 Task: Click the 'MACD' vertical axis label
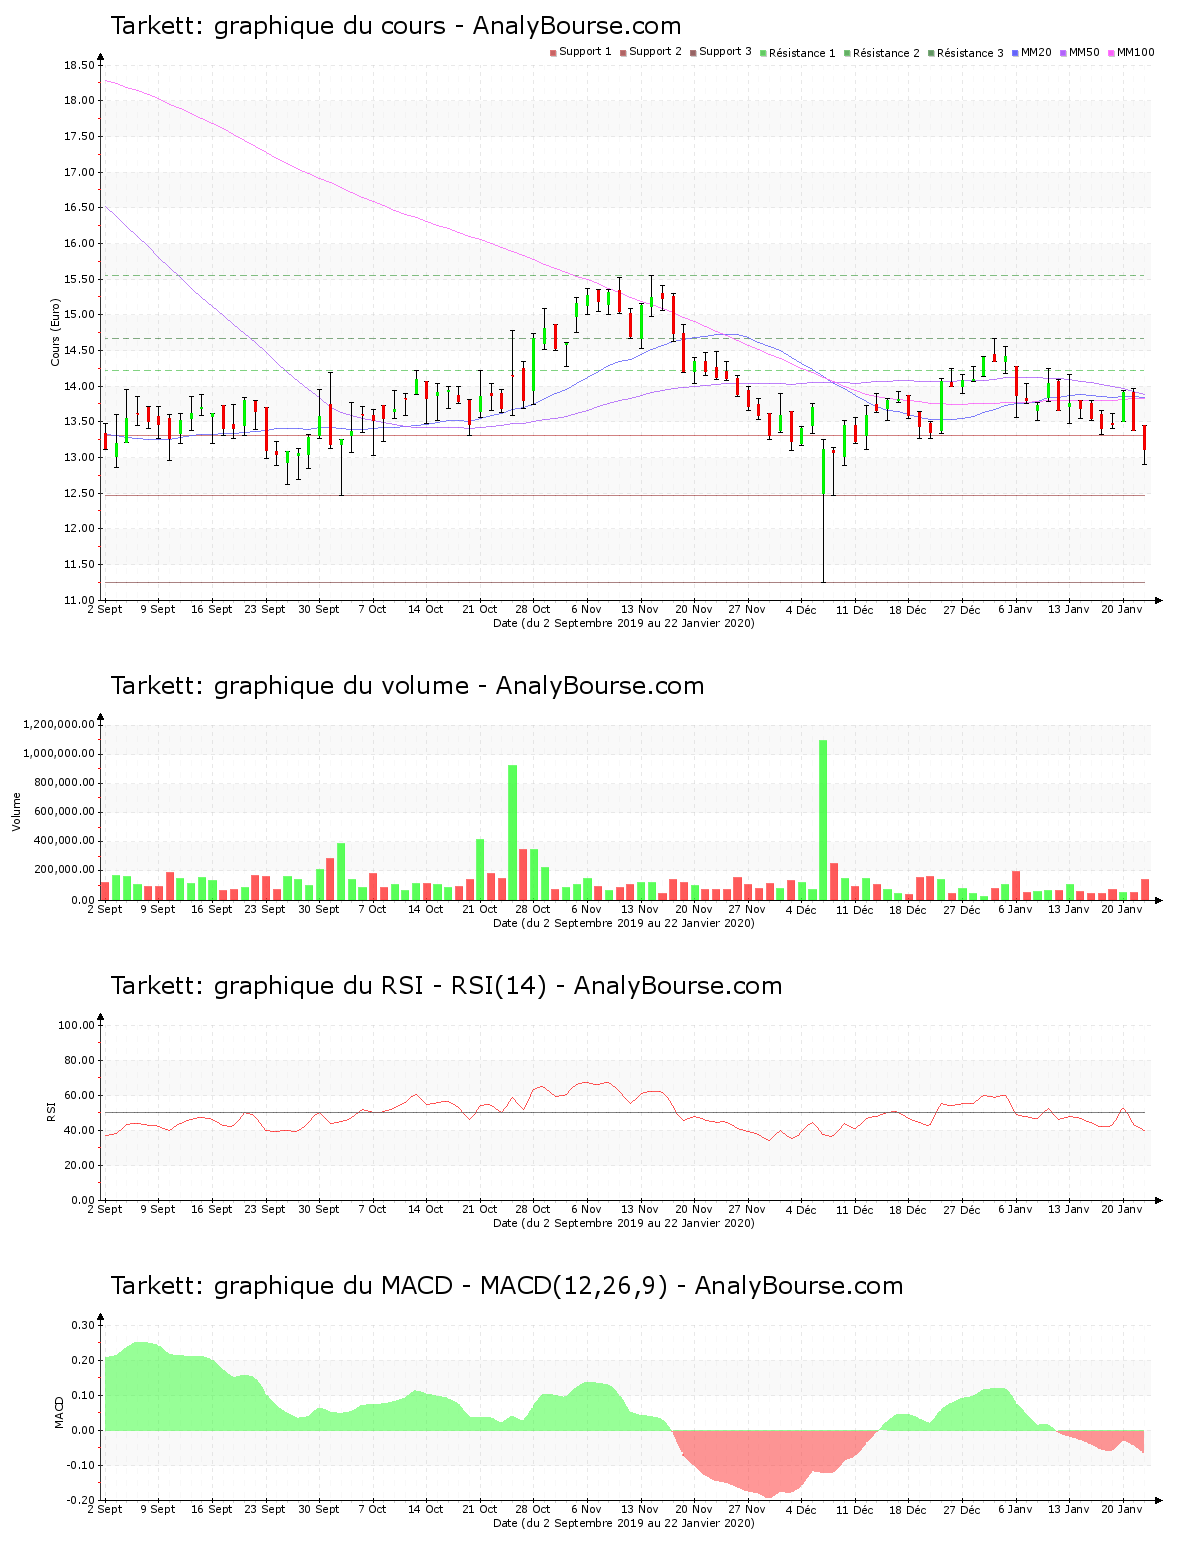59,1412
